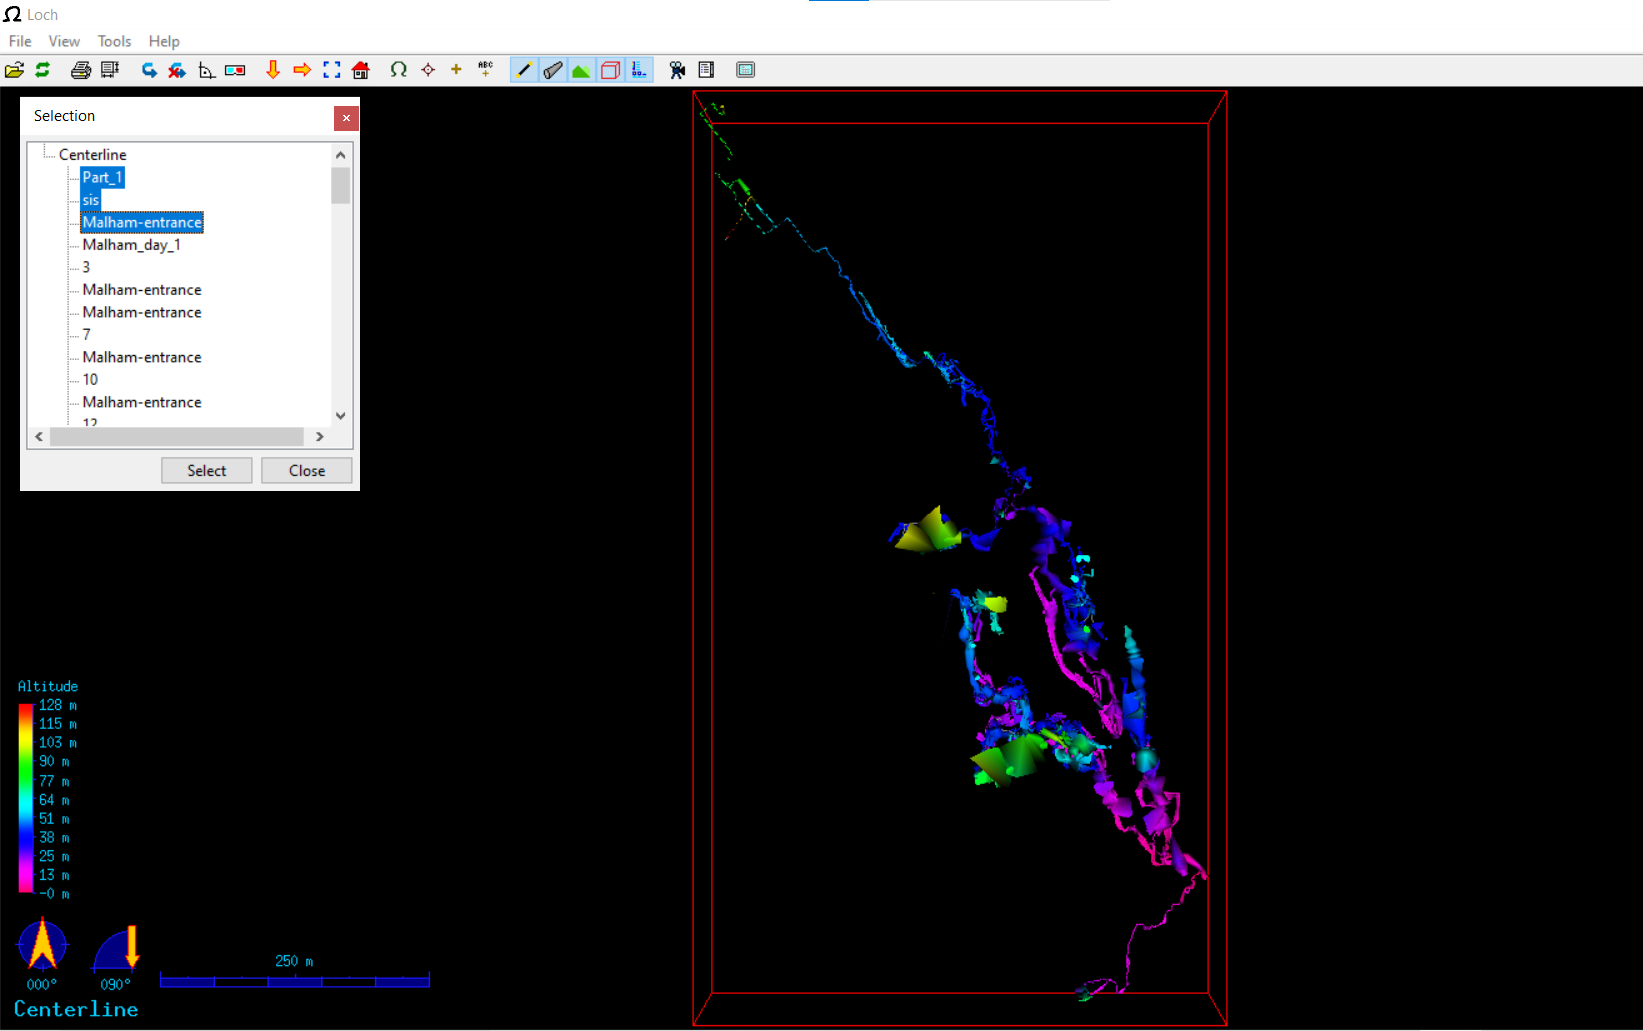
Task: Click the tree scroll right arrow
Action: pyautogui.click(x=320, y=437)
